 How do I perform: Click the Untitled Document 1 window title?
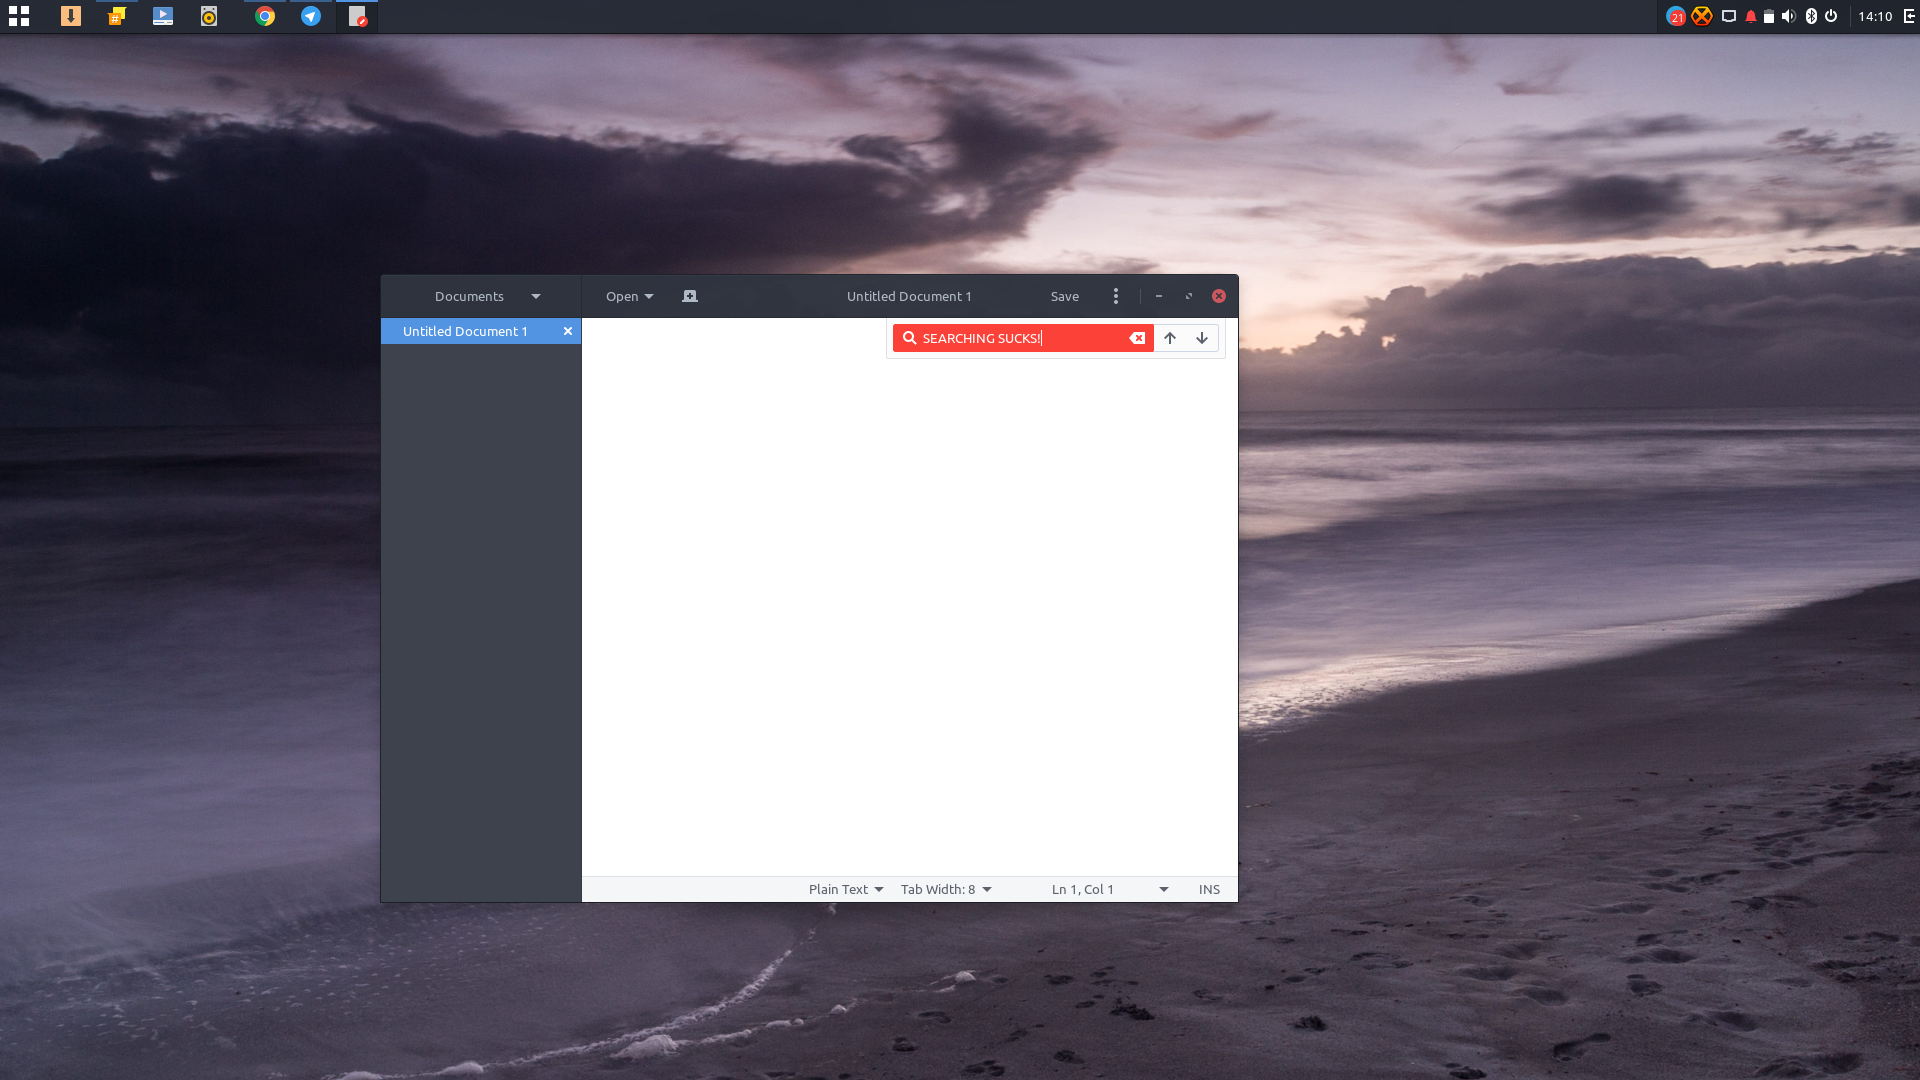(909, 296)
